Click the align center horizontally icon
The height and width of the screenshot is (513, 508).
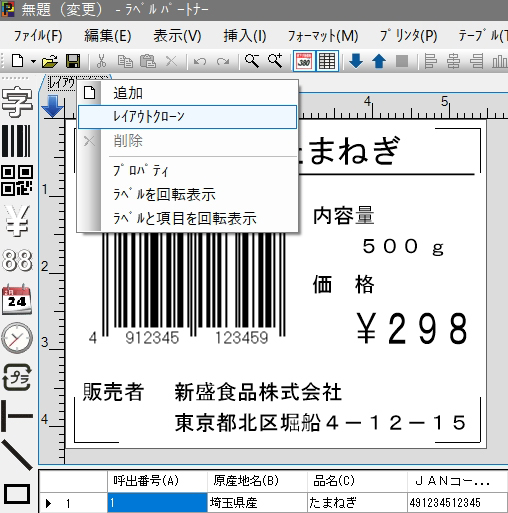click(453, 61)
